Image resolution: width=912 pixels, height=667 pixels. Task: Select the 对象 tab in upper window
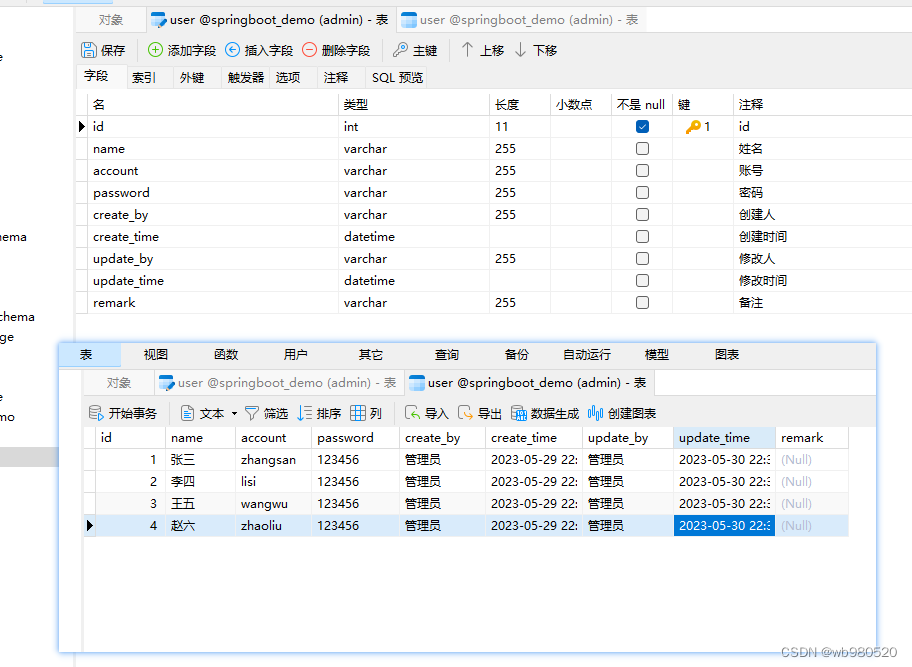tap(111, 20)
